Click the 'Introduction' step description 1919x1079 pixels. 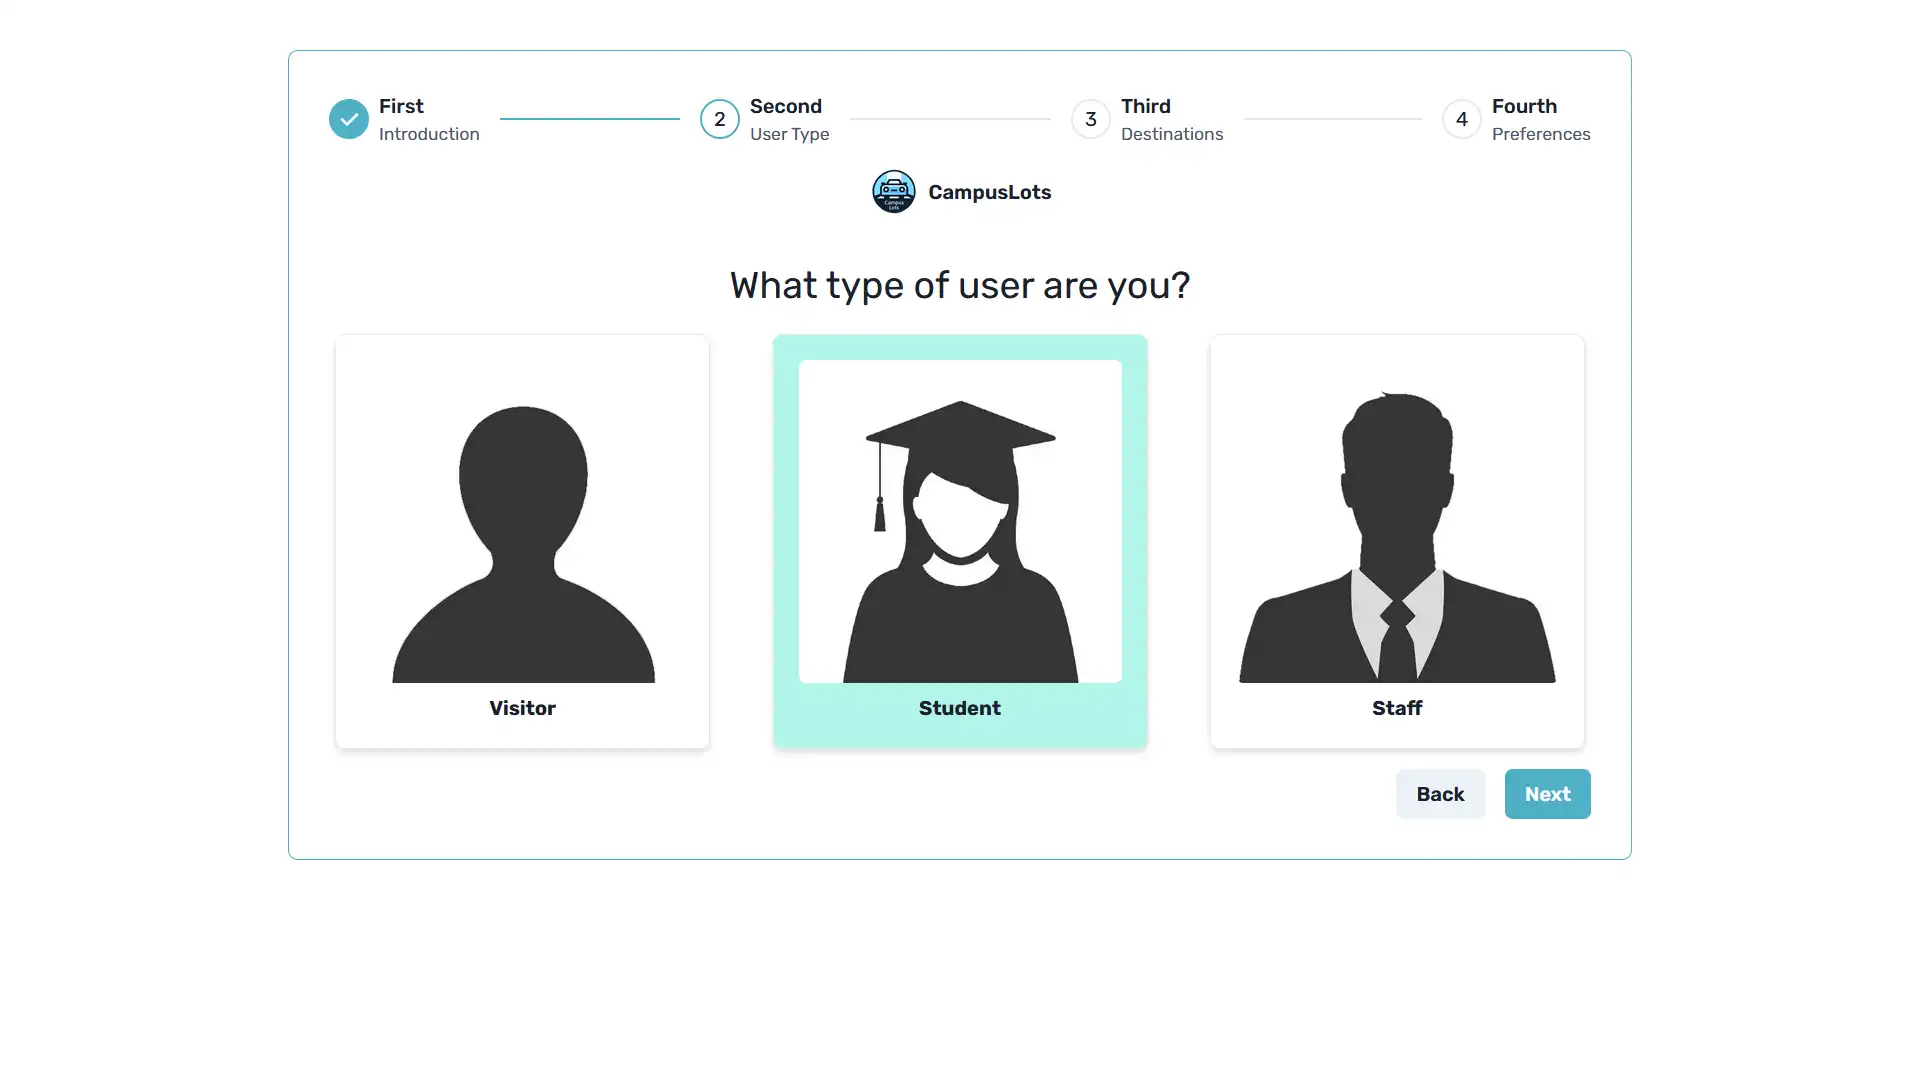click(429, 134)
